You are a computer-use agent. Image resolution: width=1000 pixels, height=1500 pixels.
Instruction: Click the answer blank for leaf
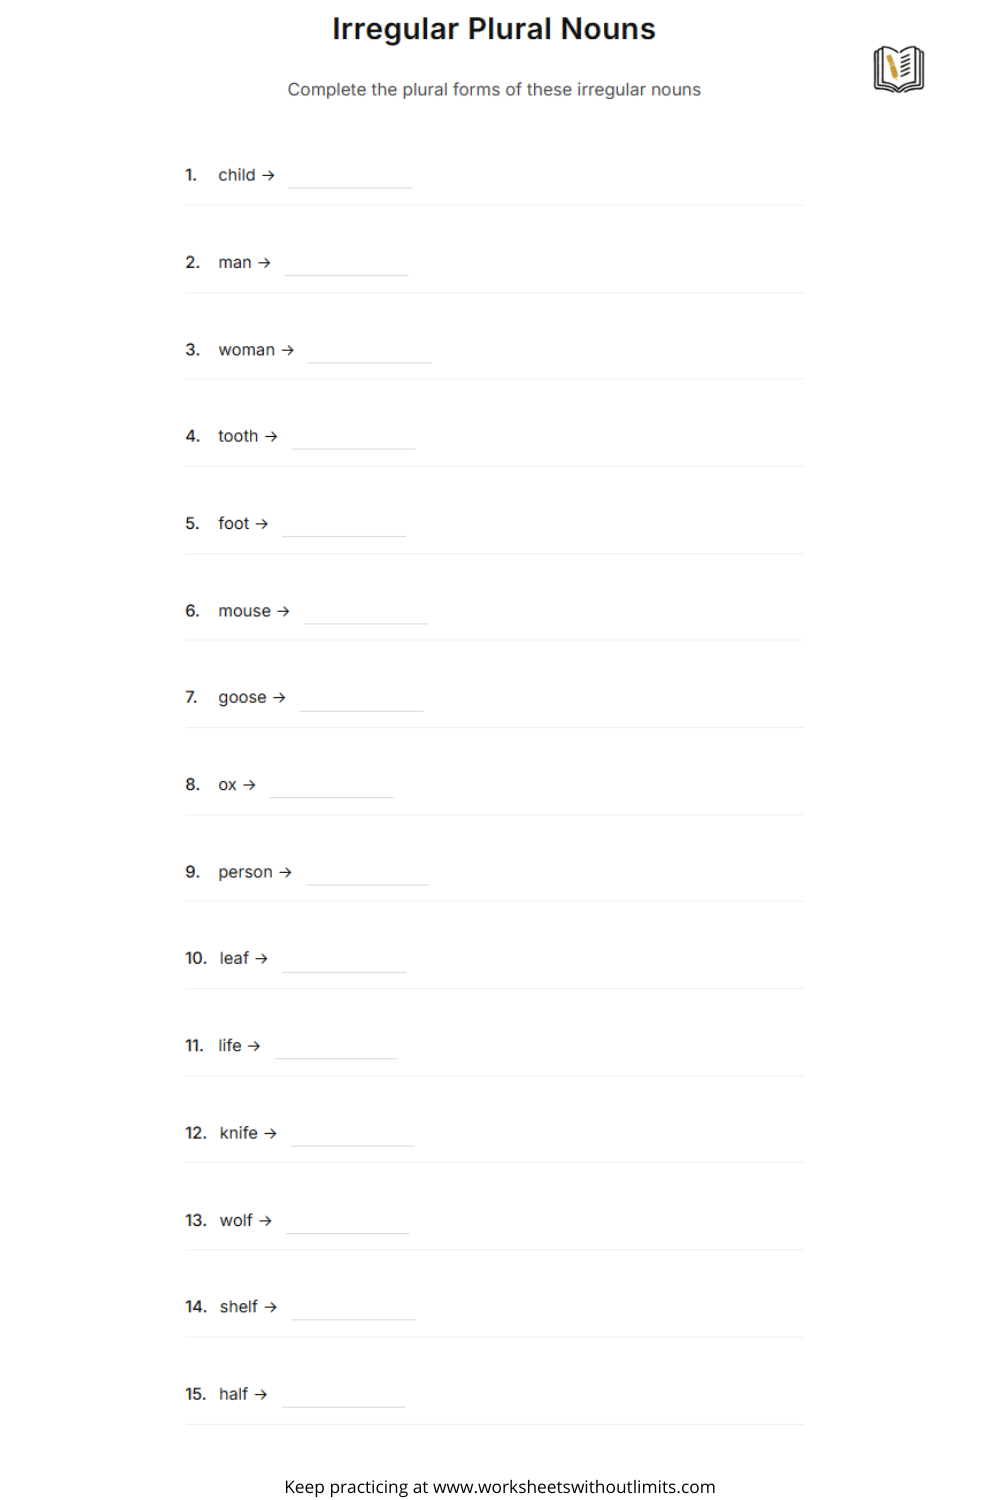coord(344,961)
